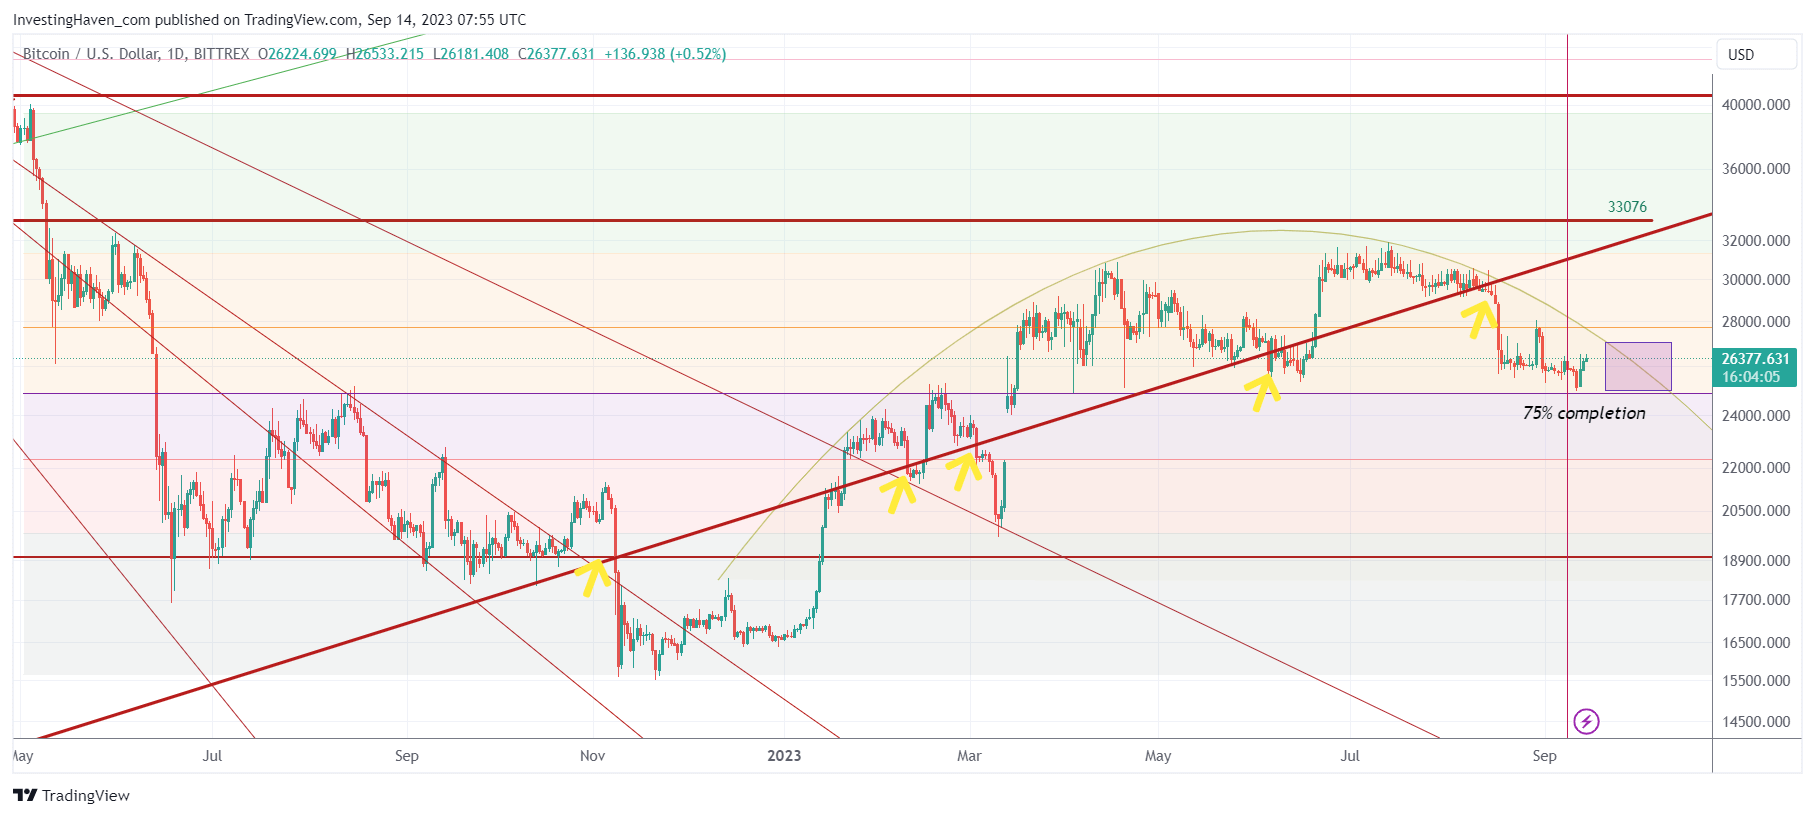The width and height of the screenshot is (1815, 817).
Task: Click the 18900.000 price axis label
Action: [1756, 561]
